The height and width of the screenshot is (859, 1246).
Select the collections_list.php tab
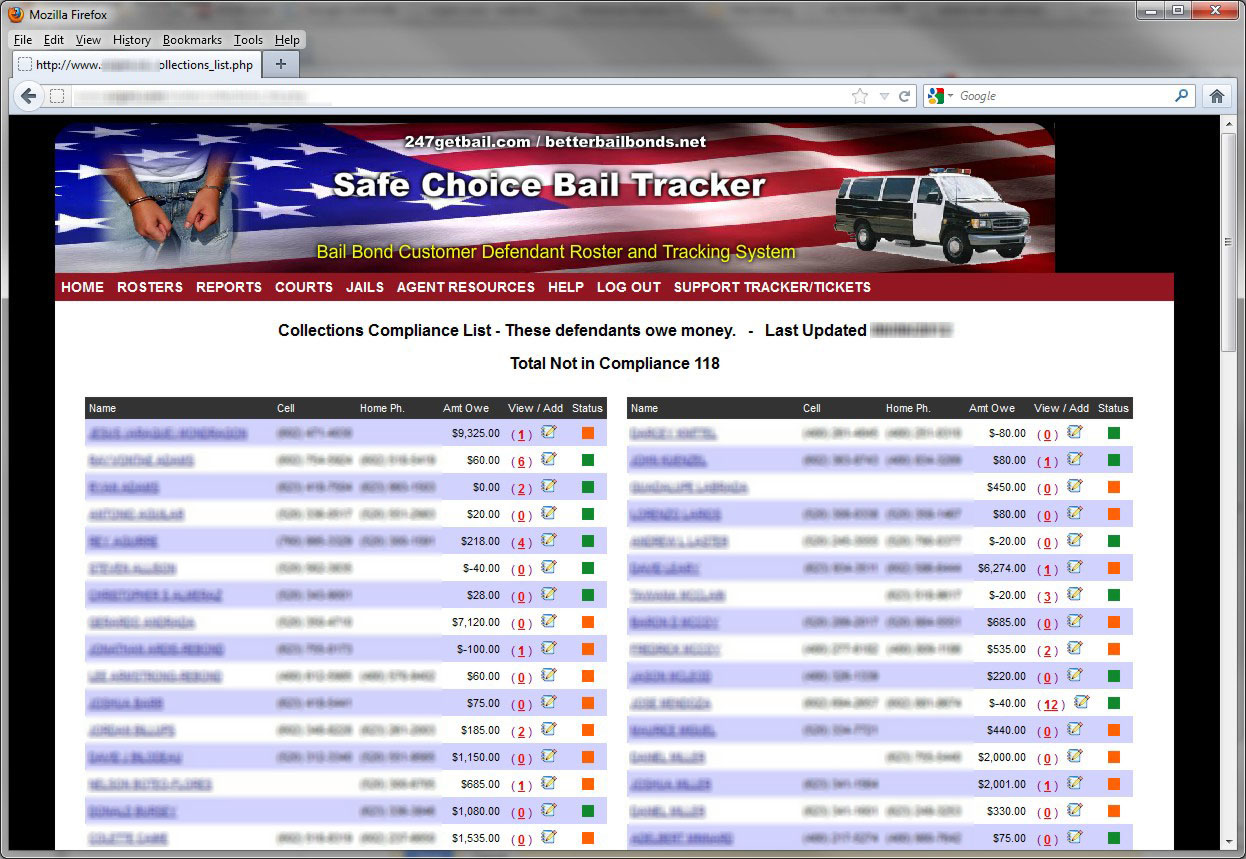[136, 64]
